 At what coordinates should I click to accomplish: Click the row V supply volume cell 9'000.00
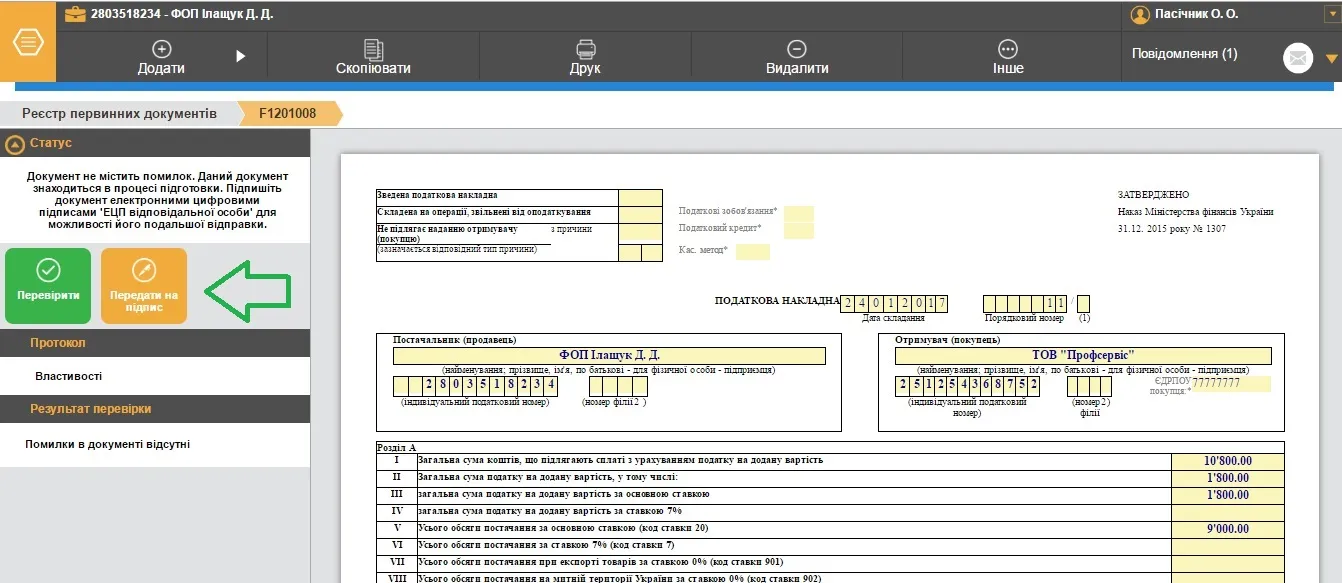(1227, 530)
